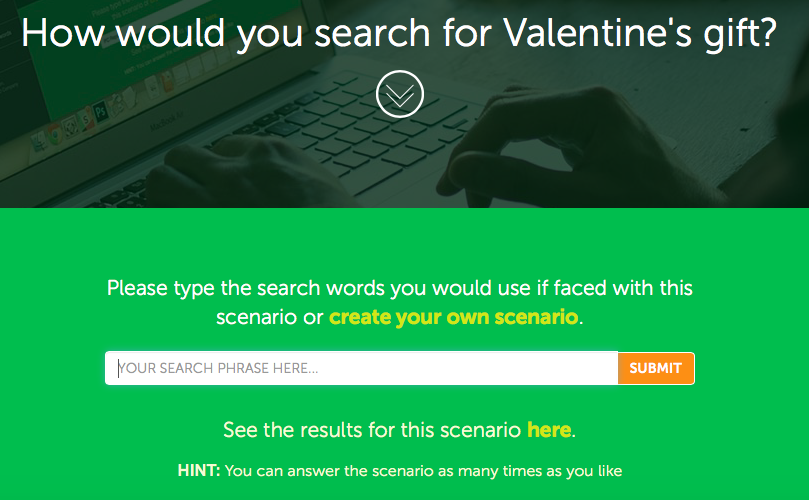Follow the 'here' results link
This screenshot has width=809, height=500.
point(549,429)
